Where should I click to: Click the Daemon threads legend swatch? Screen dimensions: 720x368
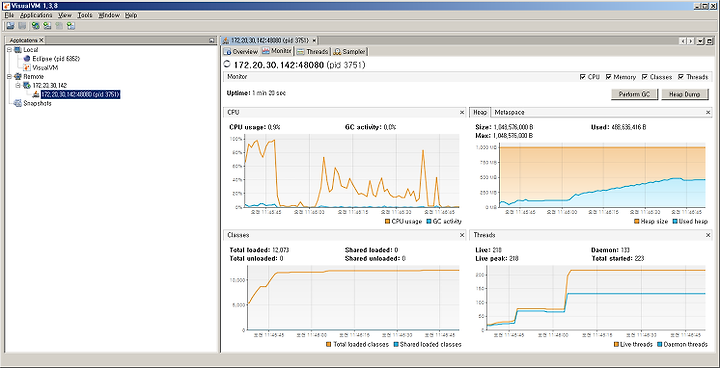tap(660, 344)
